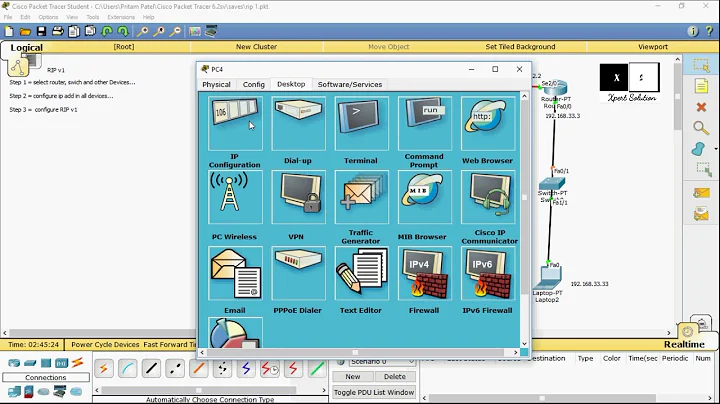Click Power Cycle Devices button
Viewport: 720px width, 404px height.
105,344
